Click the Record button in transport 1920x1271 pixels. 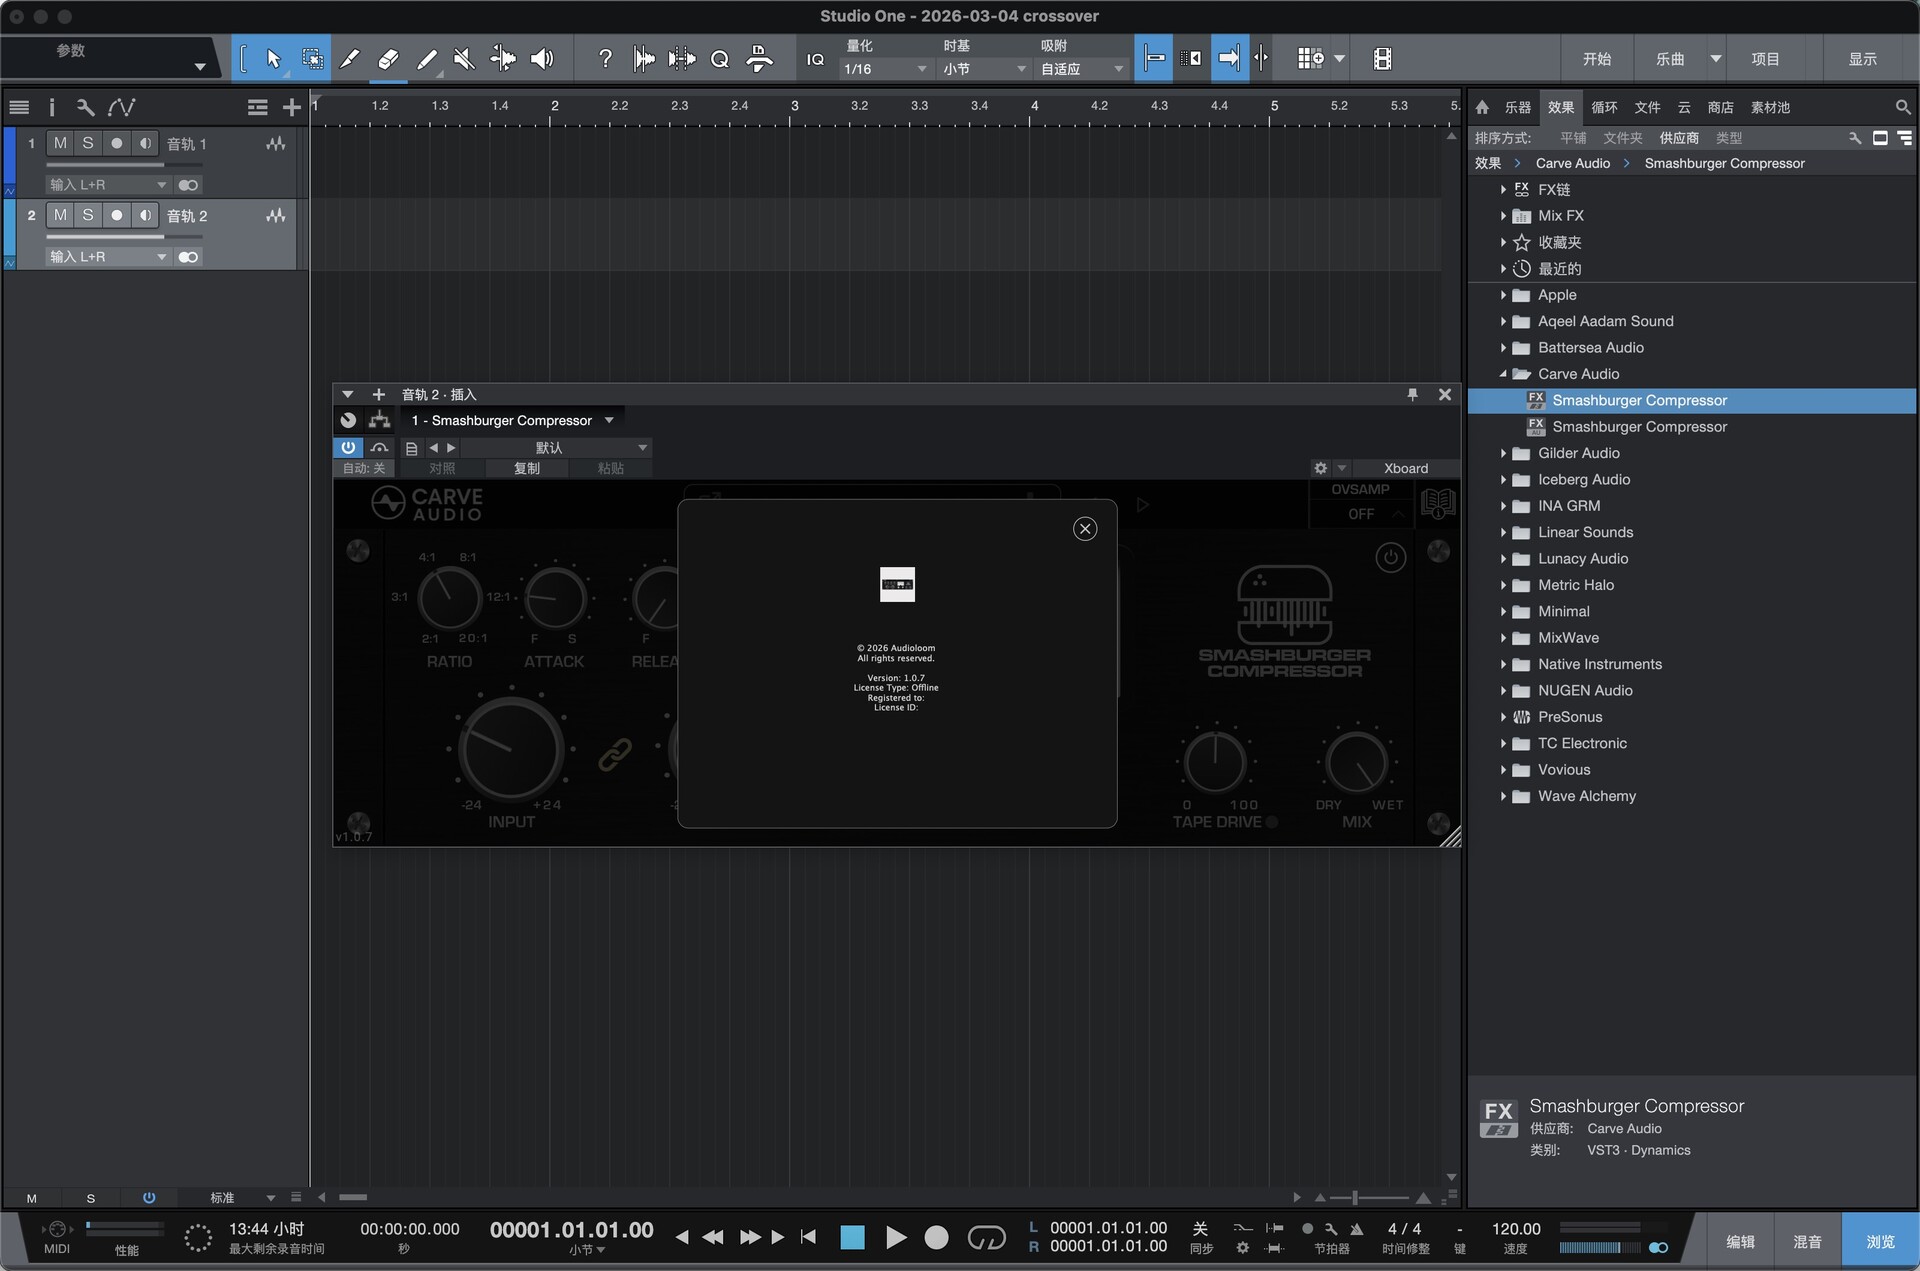point(936,1238)
